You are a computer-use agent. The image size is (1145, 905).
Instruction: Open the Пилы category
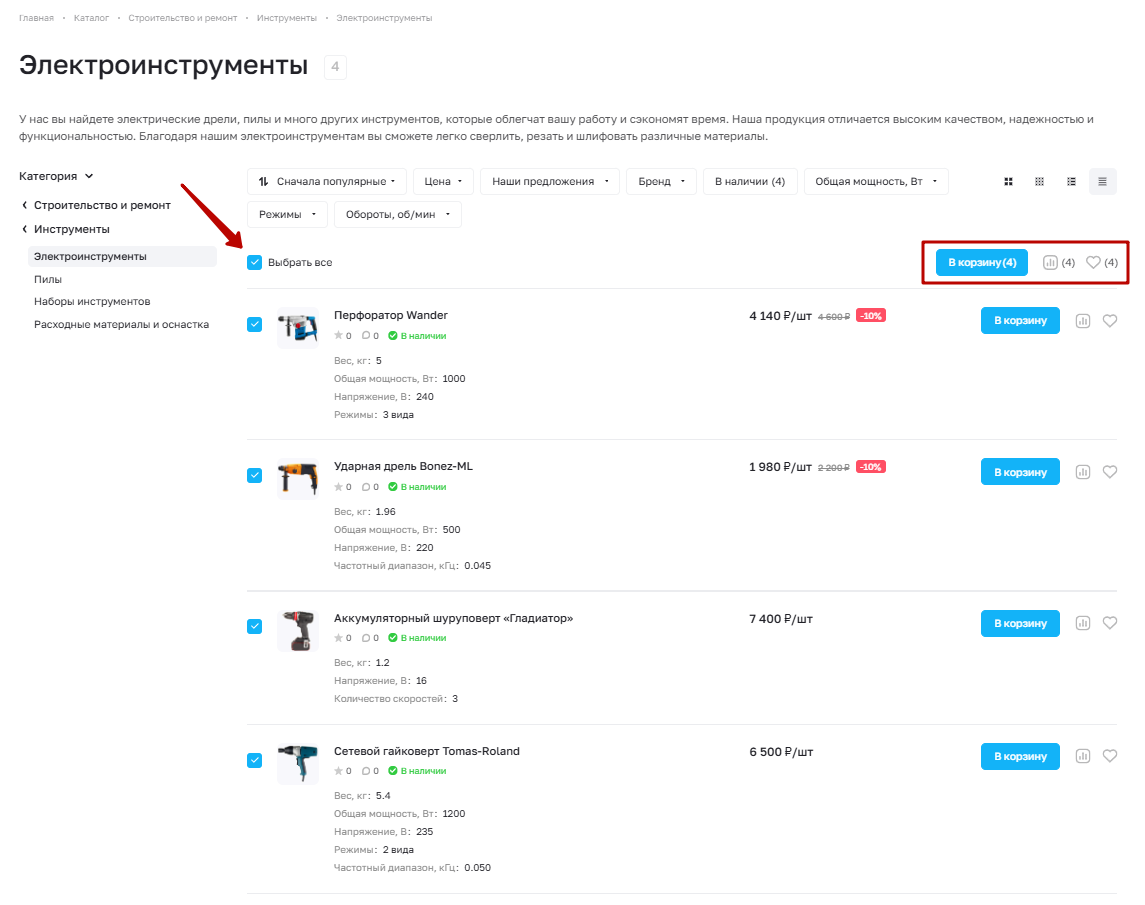coord(47,279)
